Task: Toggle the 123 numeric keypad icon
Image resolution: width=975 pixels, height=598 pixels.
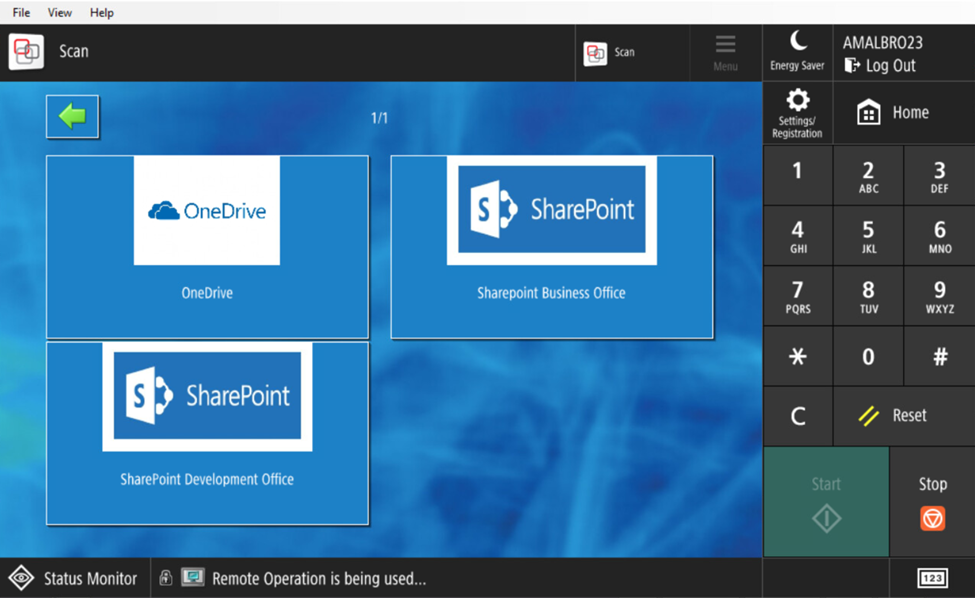Action: click(x=933, y=578)
